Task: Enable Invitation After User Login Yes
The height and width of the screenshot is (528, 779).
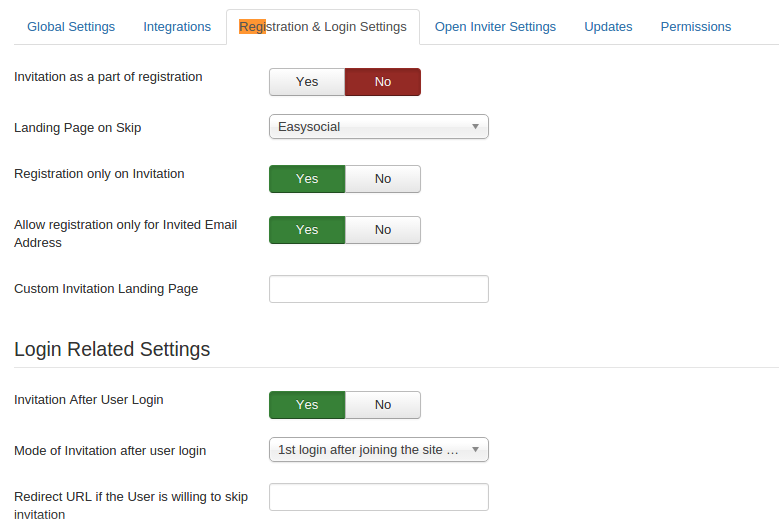Action: pyautogui.click(x=307, y=405)
